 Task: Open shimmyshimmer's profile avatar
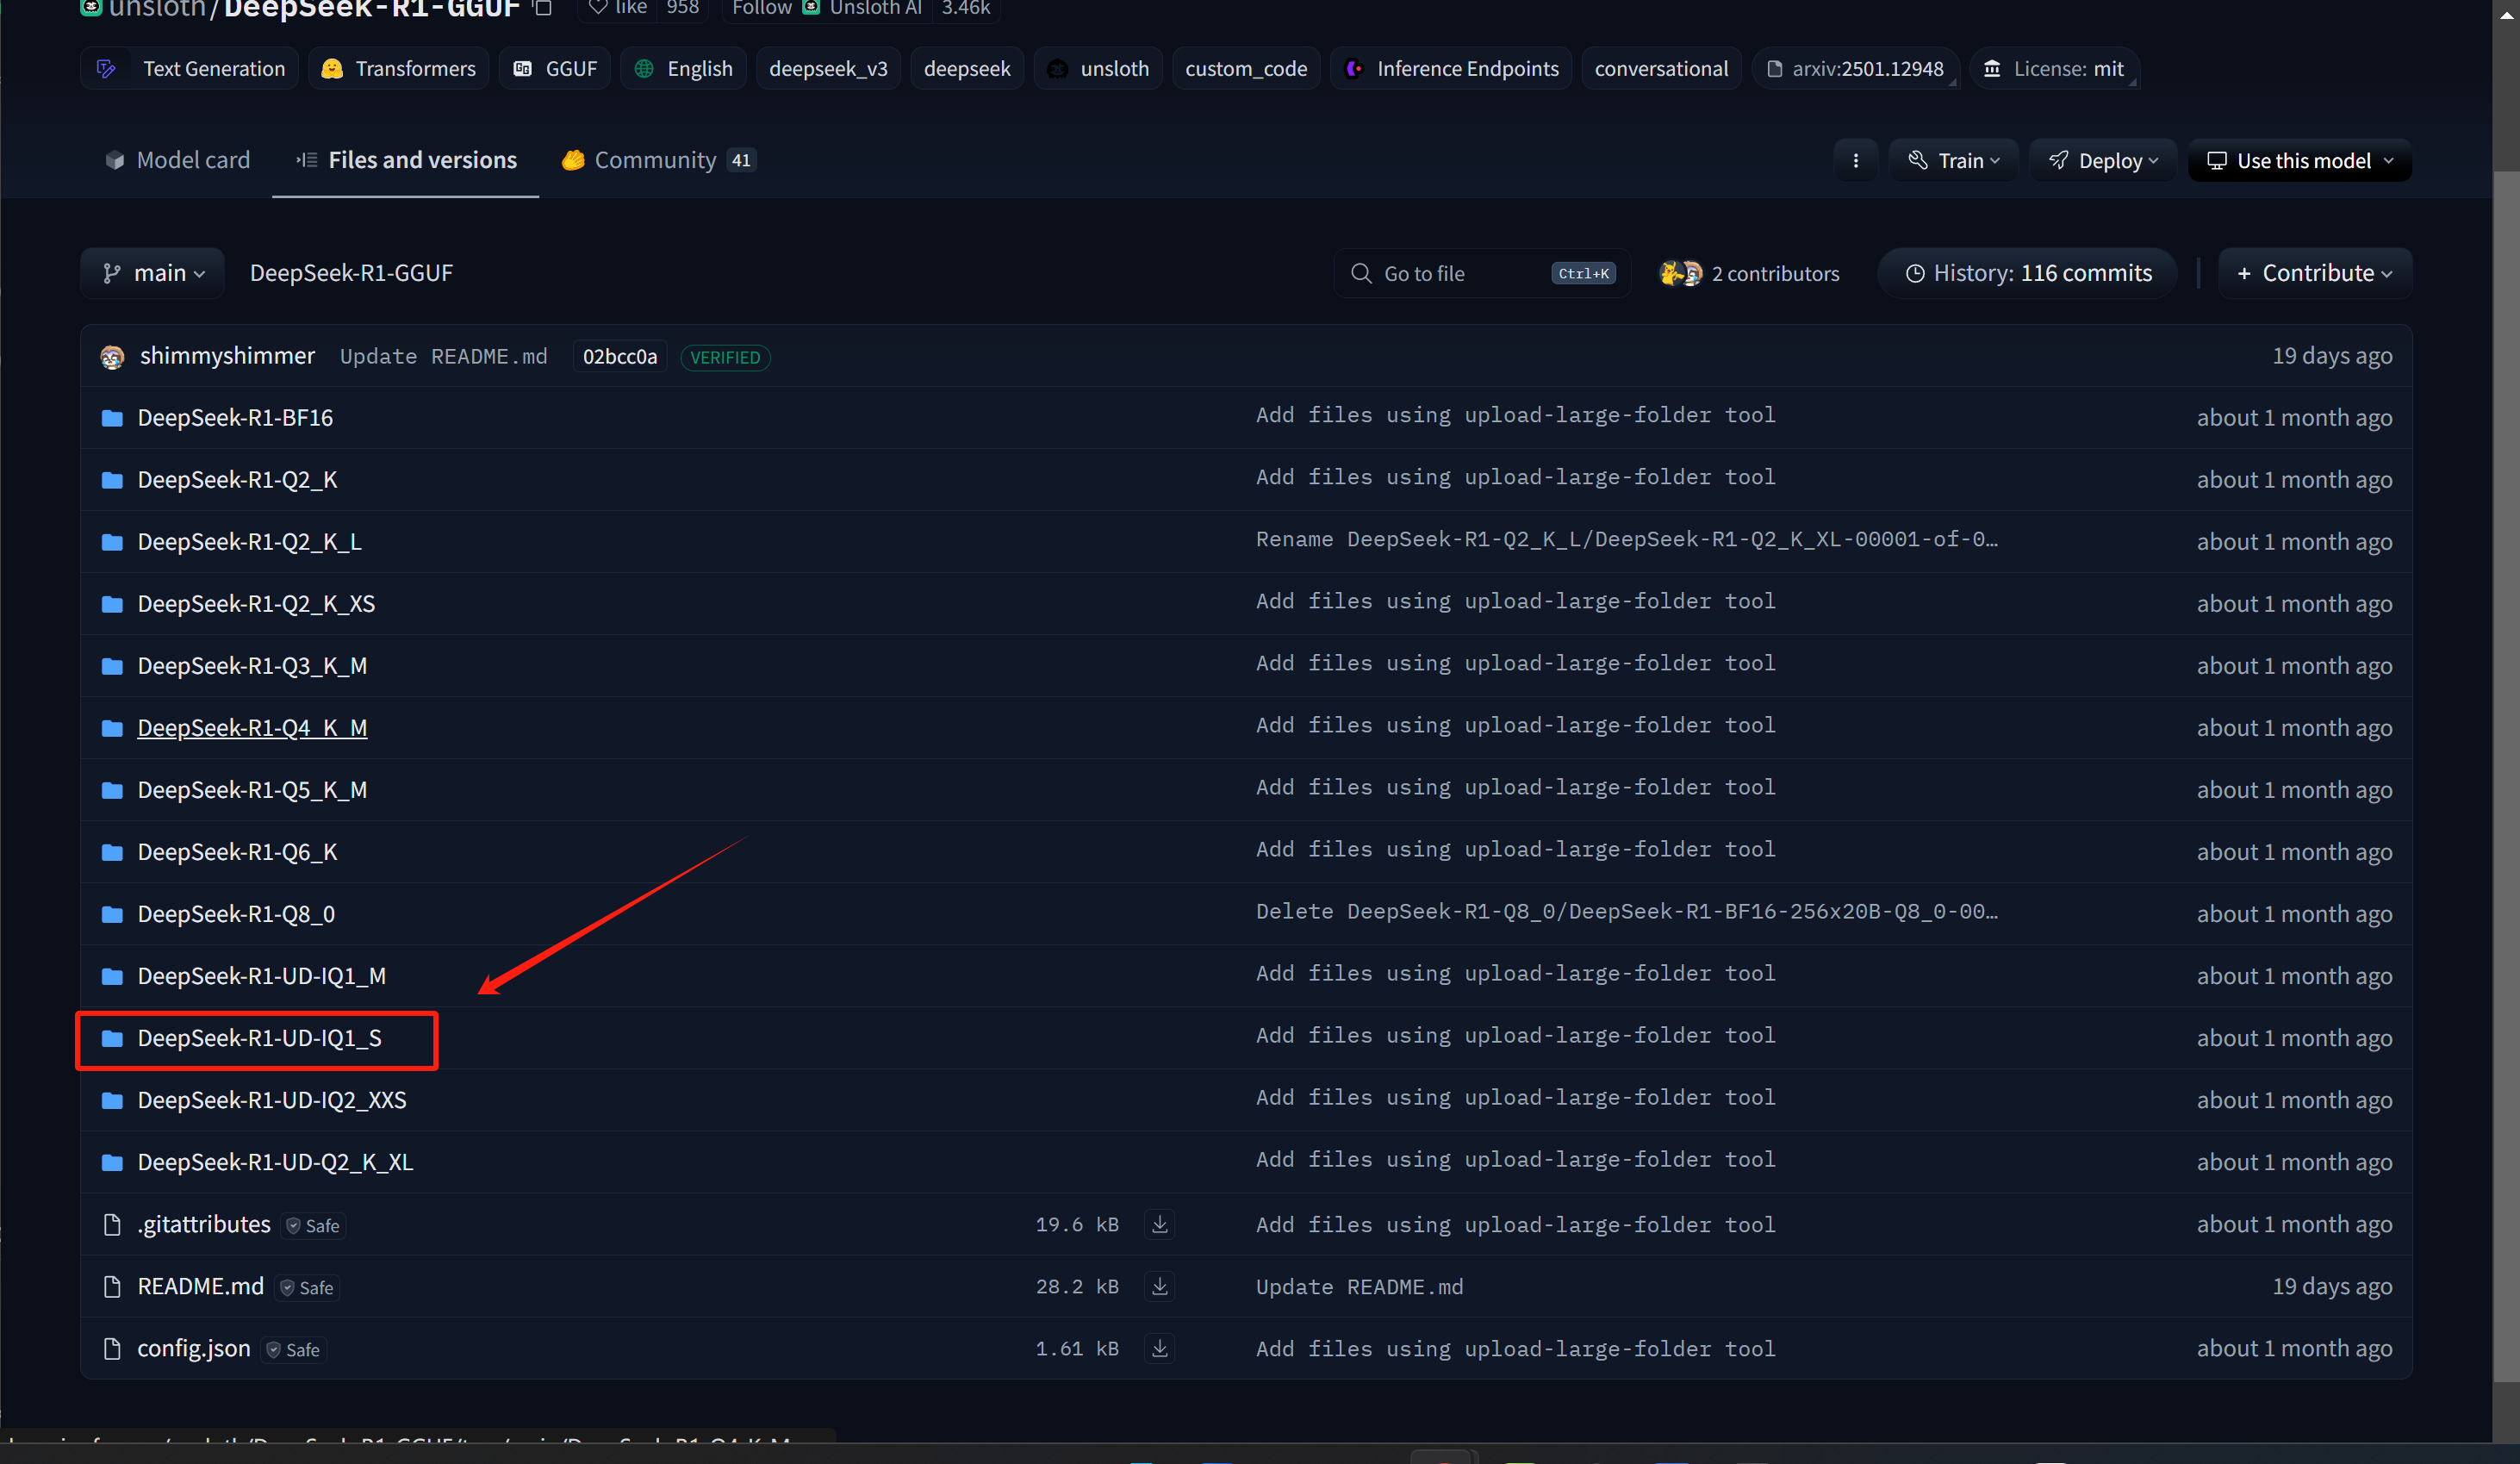click(x=112, y=357)
